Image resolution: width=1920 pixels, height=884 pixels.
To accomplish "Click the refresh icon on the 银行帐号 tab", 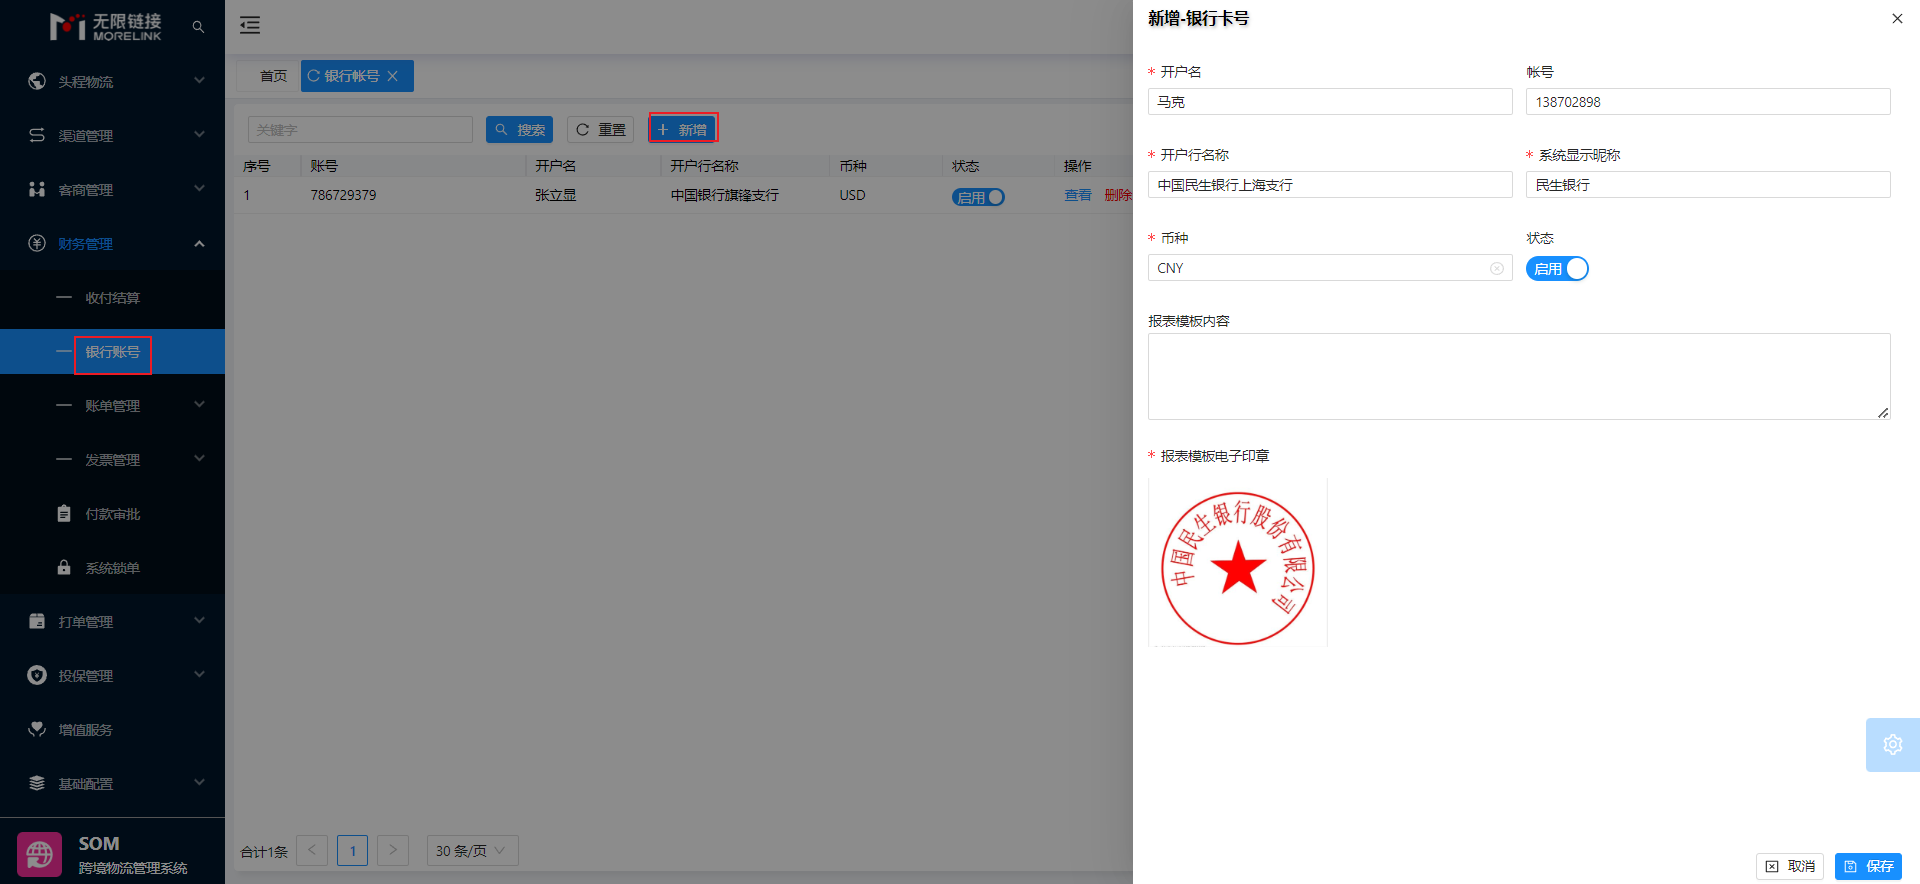I will [314, 76].
